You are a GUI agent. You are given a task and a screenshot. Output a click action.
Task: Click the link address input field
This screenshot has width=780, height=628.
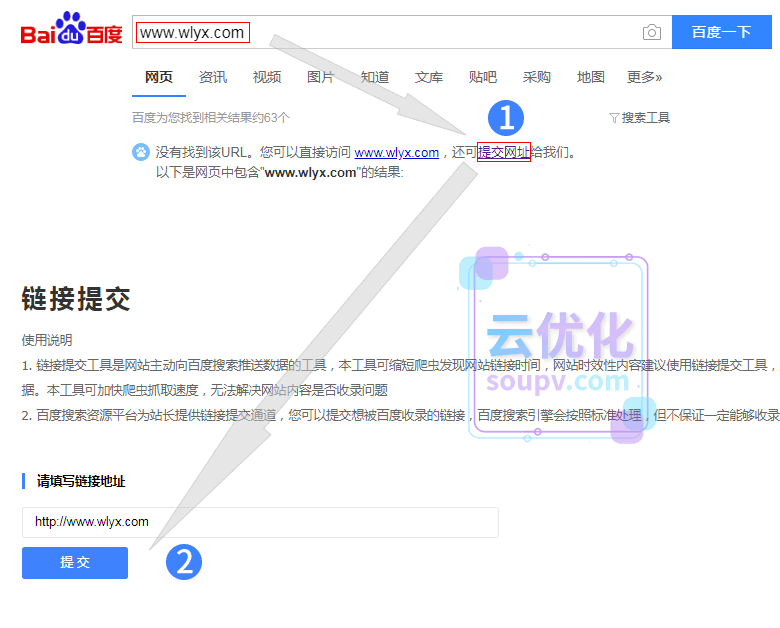click(x=260, y=522)
